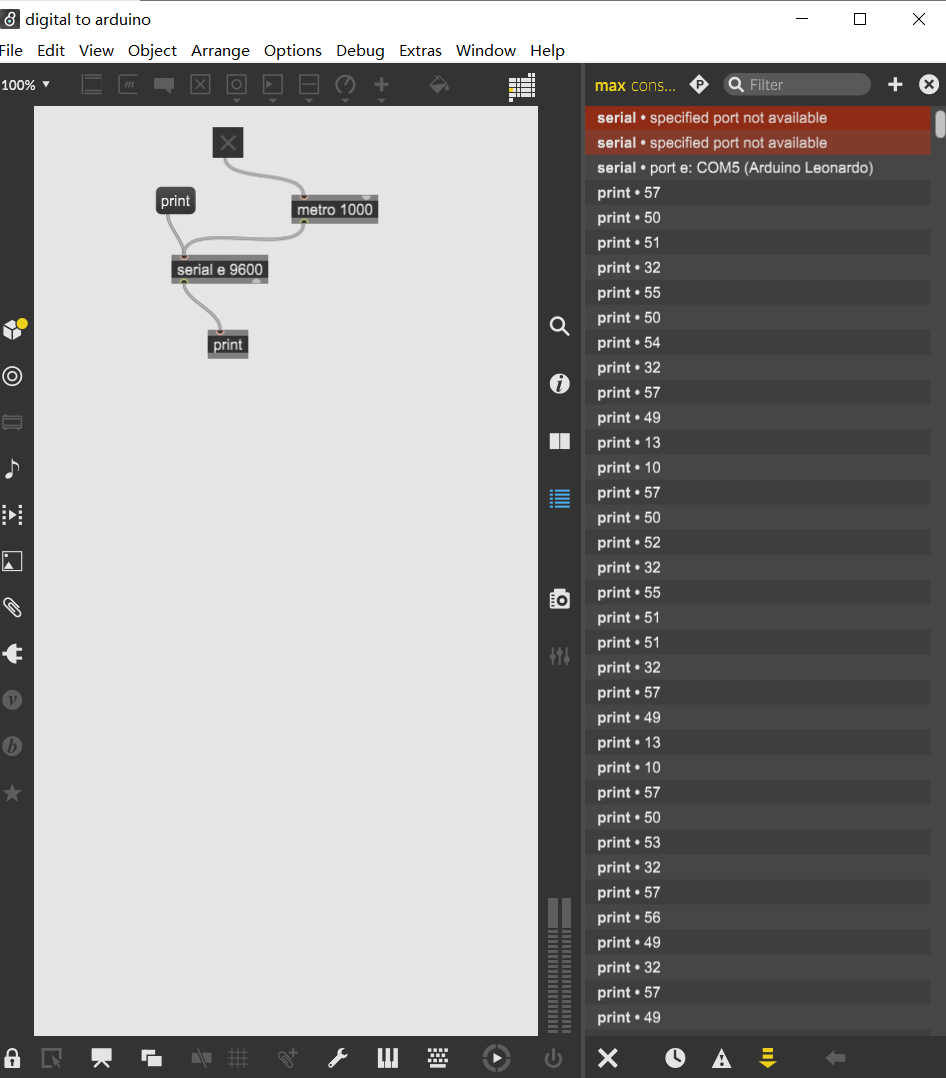Click the console vertical scrollbar thumb
946x1078 pixels.
940,124
